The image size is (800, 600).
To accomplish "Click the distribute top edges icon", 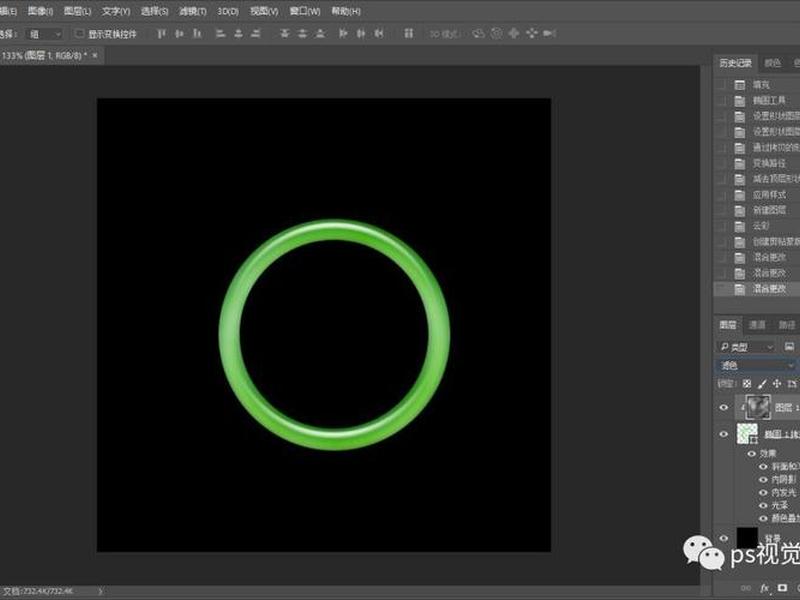I will click(x=285, y=34).
